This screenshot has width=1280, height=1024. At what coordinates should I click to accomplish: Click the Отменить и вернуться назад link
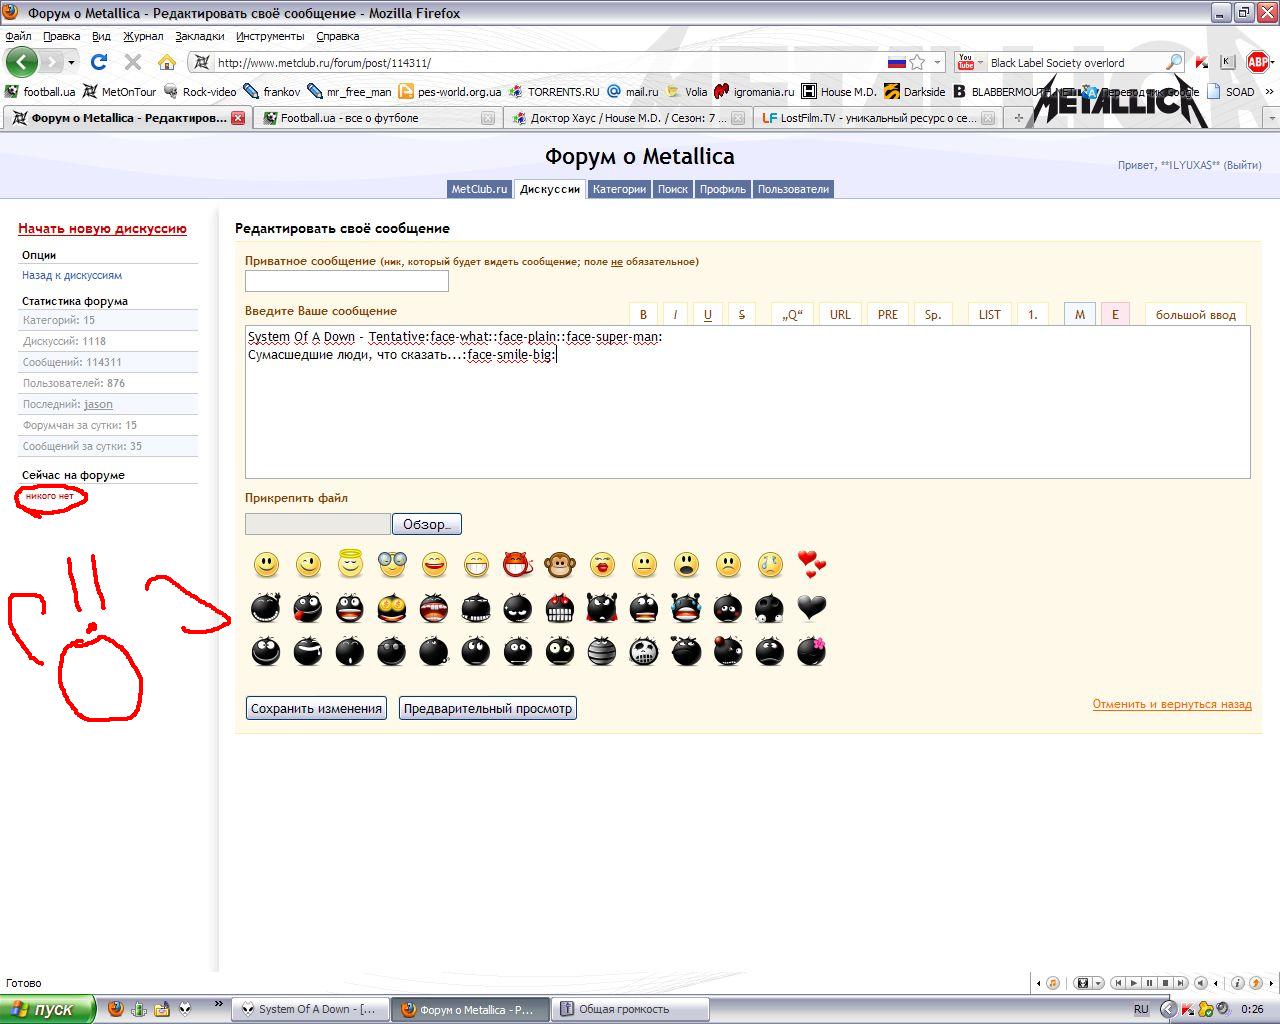pyautogui.click(x=1171, y=704)
